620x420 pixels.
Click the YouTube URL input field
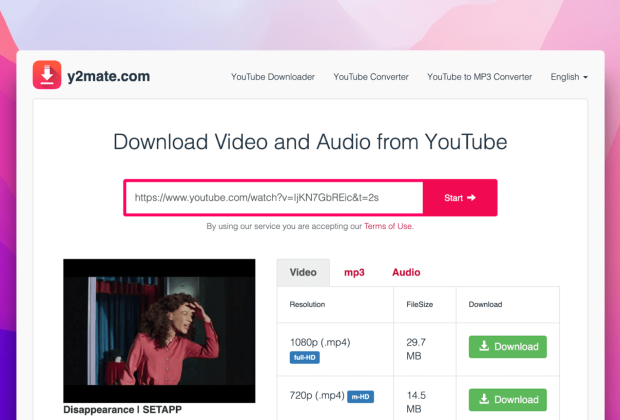[274, 198]
